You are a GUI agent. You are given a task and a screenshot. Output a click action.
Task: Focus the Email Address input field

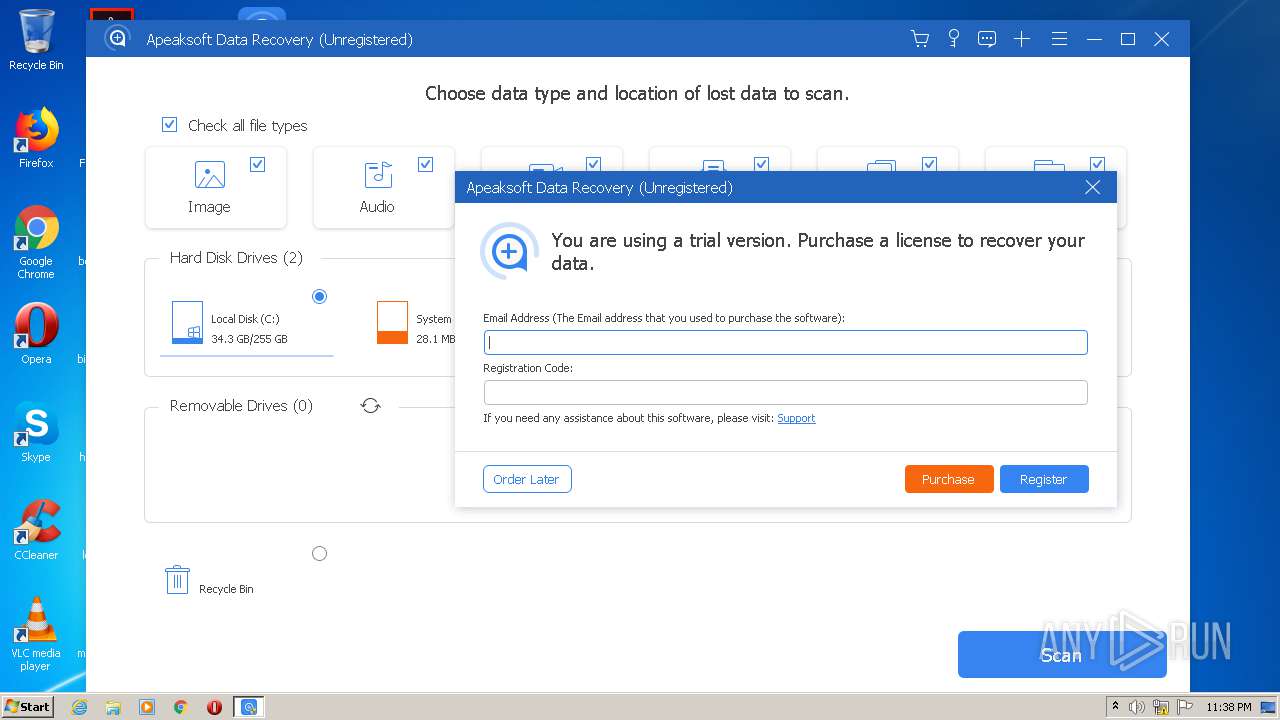point(785,342)
